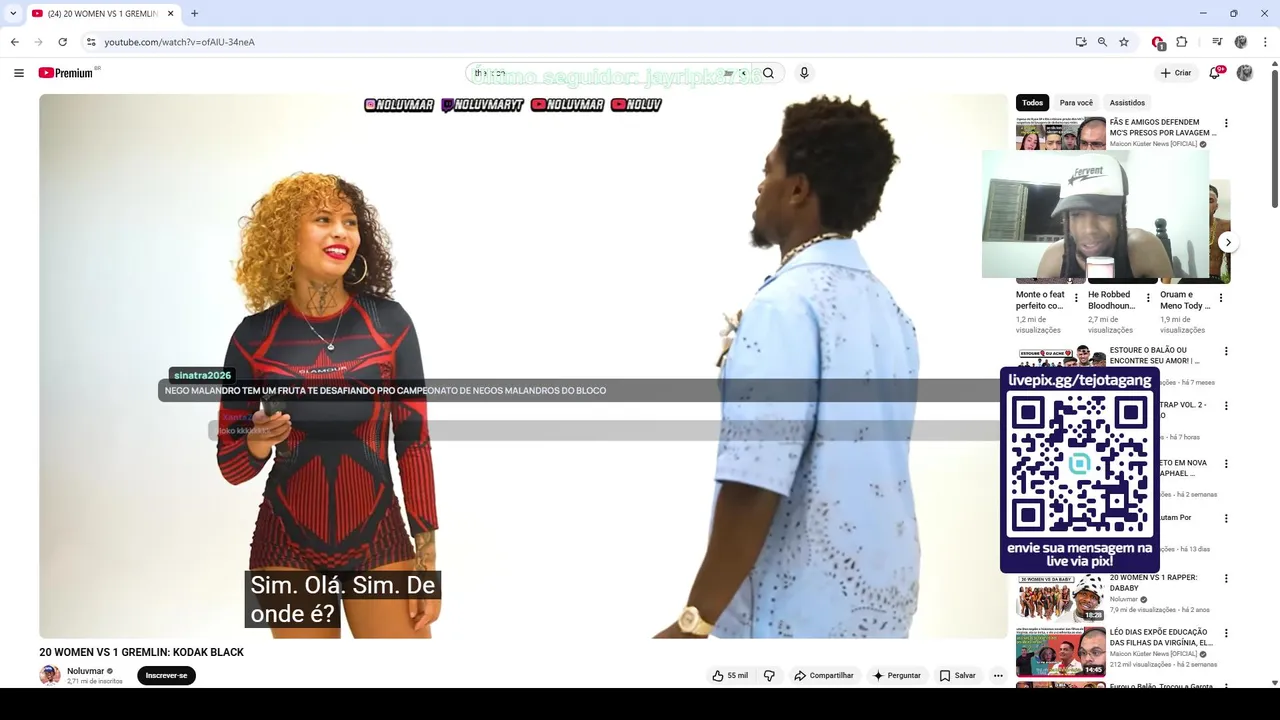Close the 20 WOMEN VS 1 GREMLIN tab

tap(170, 14)
